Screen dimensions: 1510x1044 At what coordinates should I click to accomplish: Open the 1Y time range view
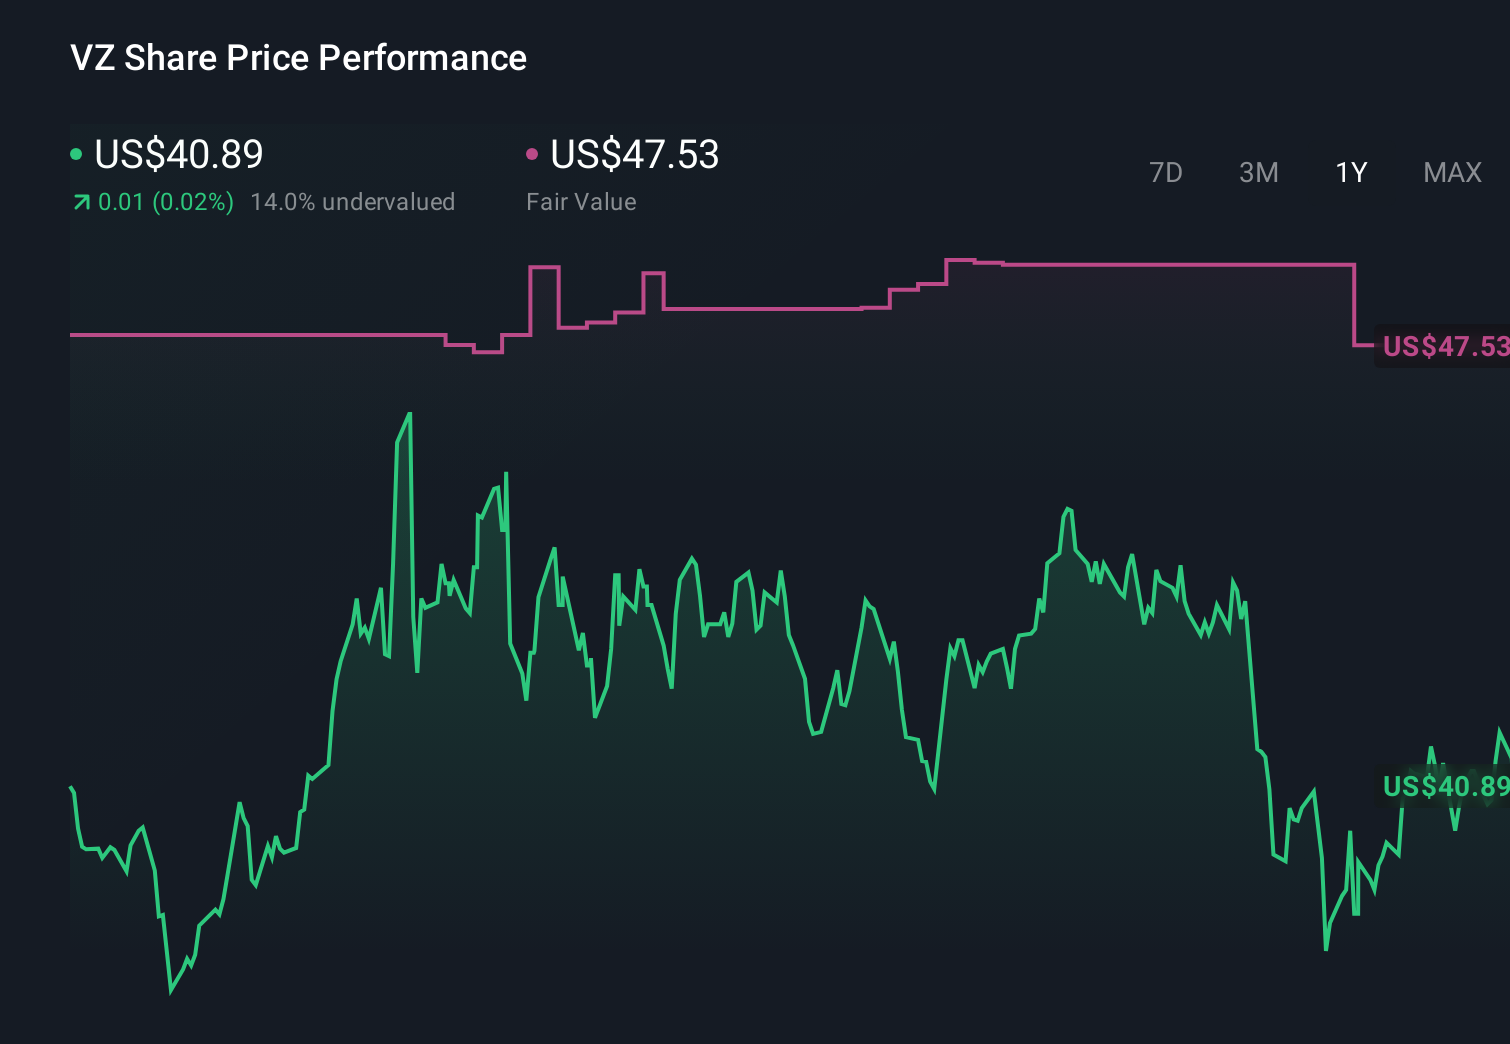1350,172
